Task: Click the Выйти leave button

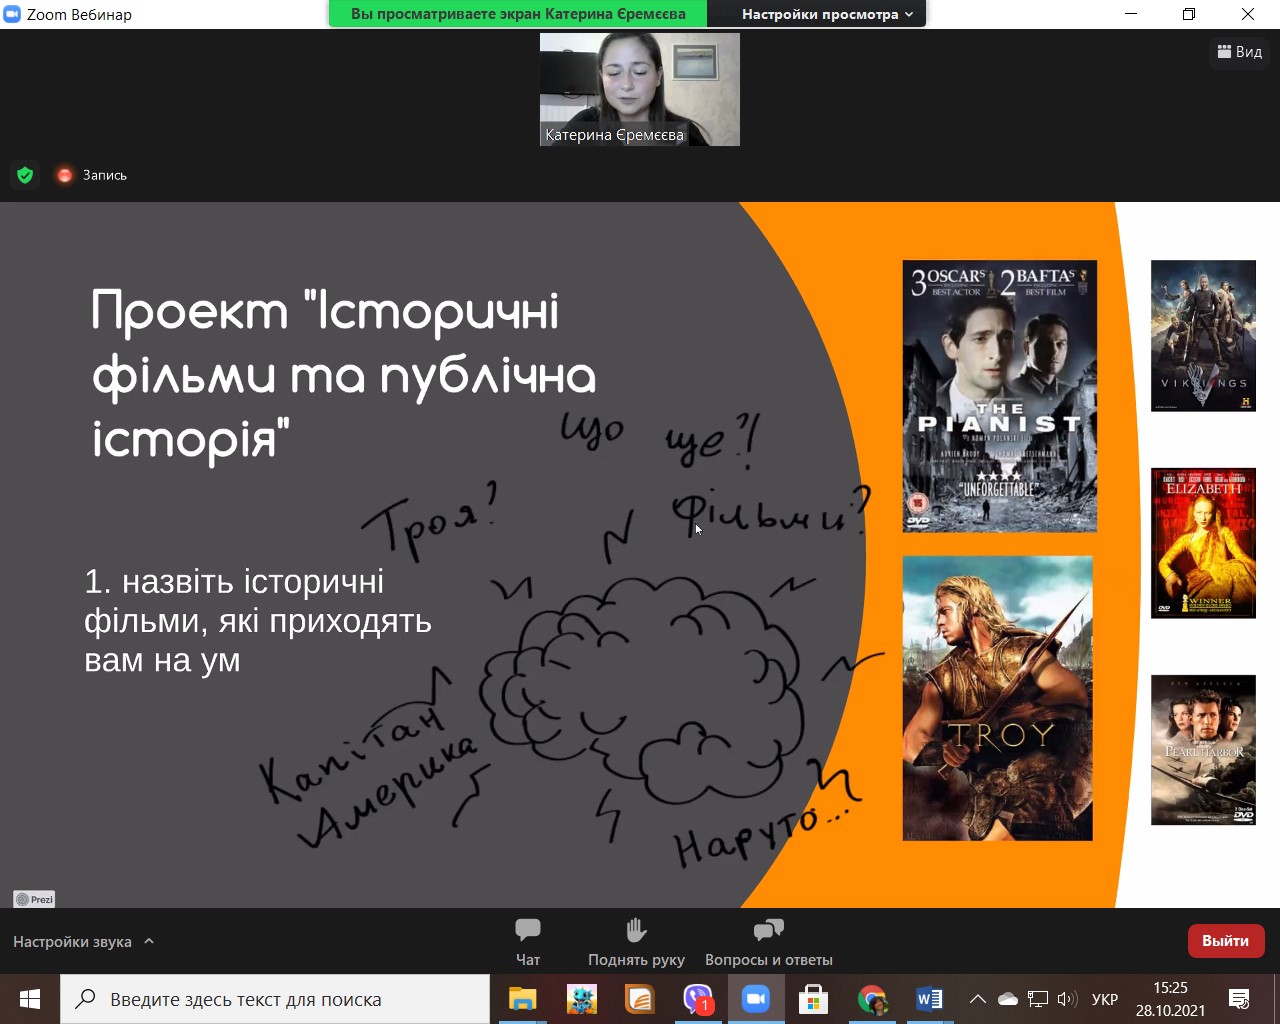Action: tap(1225, 941)
